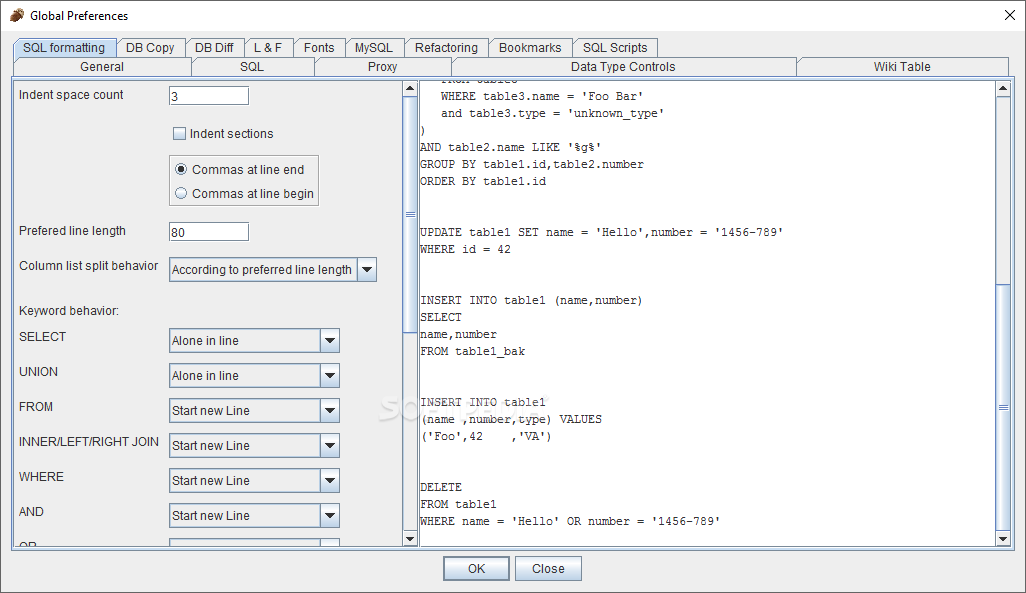This screenshot has height=593, width=1026.
Task: Select Commas at line end option
Action: (181, 170)
